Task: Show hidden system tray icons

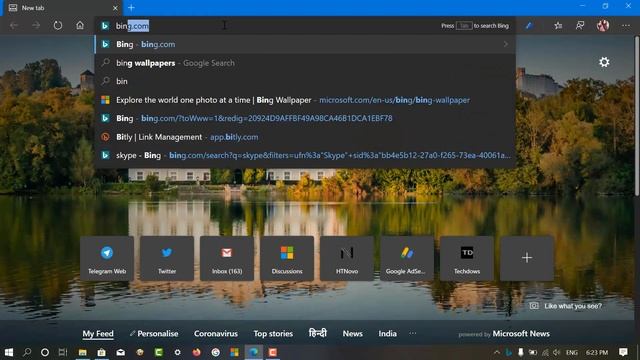Action: [x=497, y=352]
